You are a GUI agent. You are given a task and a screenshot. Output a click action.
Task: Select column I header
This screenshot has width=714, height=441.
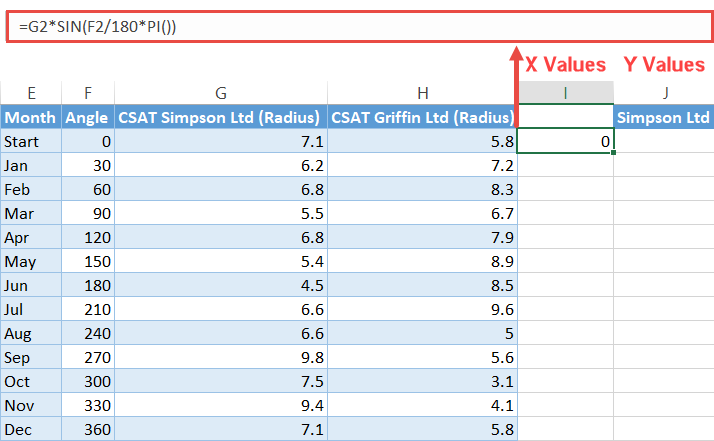tap(566, 93)
